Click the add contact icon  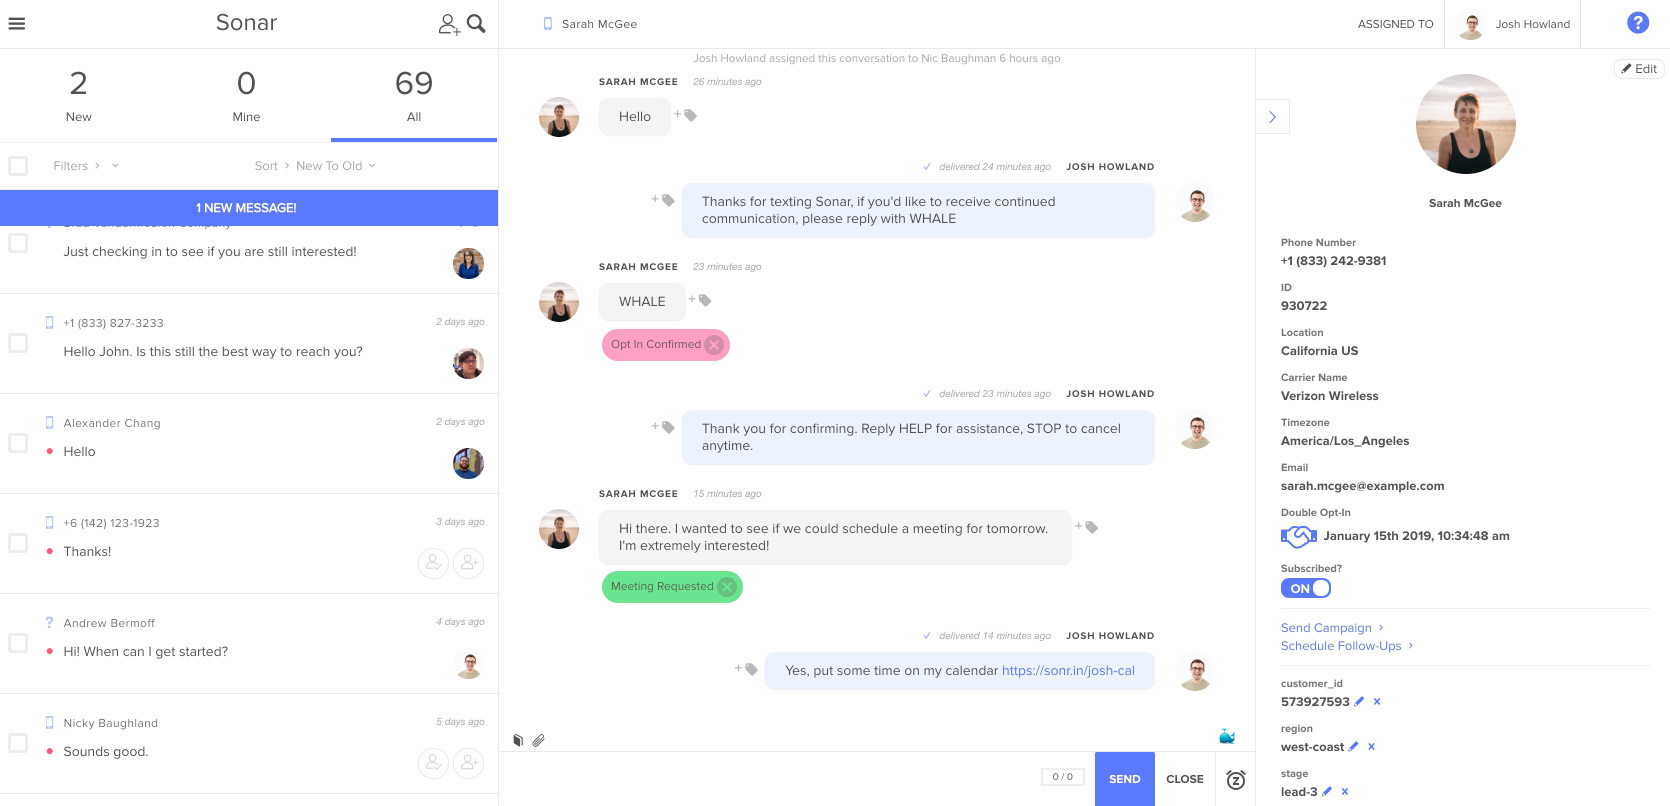pos(449,24)
